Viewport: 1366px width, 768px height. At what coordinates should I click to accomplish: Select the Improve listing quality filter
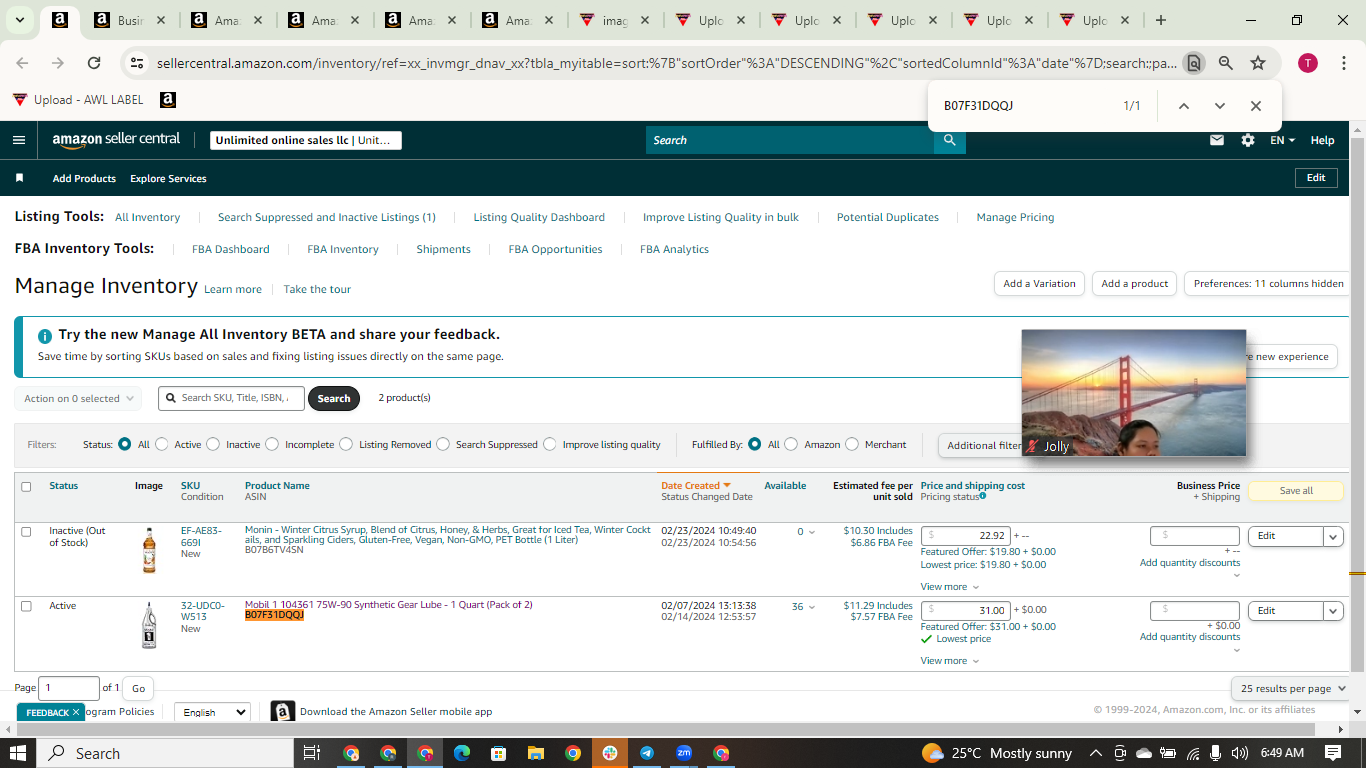(x=550, y=444)
